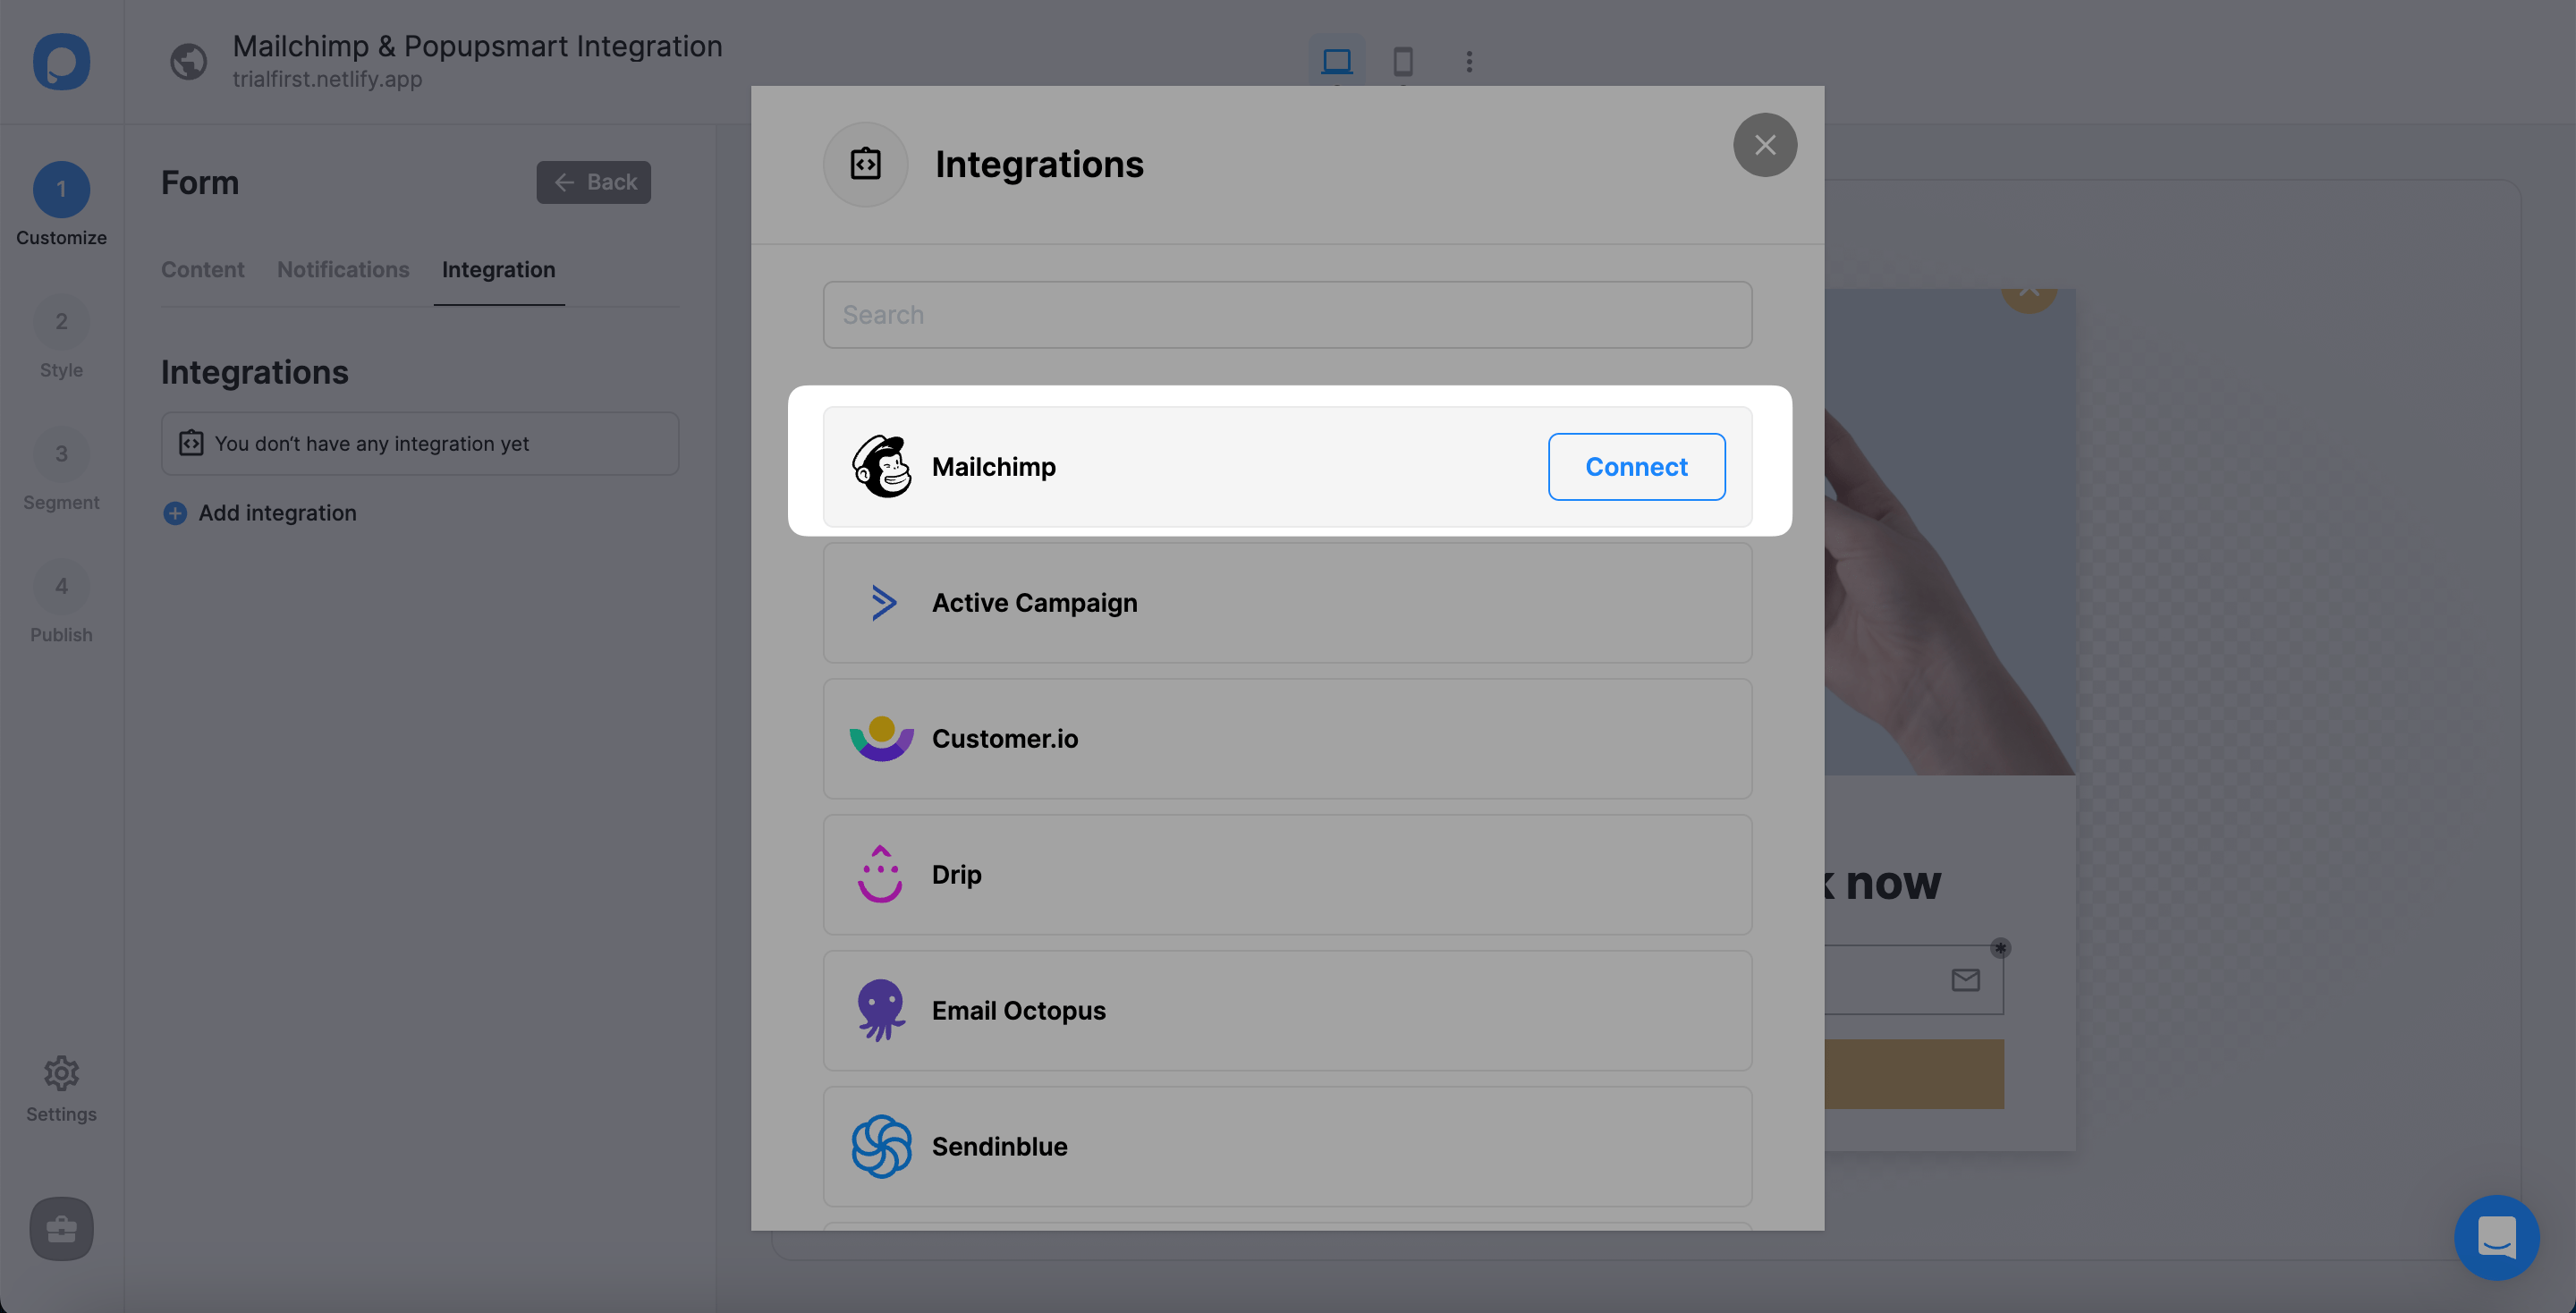This screenshot has height=1313, width=2576.
Task: Click Back button on Form panel
Action: pos(594,182)
